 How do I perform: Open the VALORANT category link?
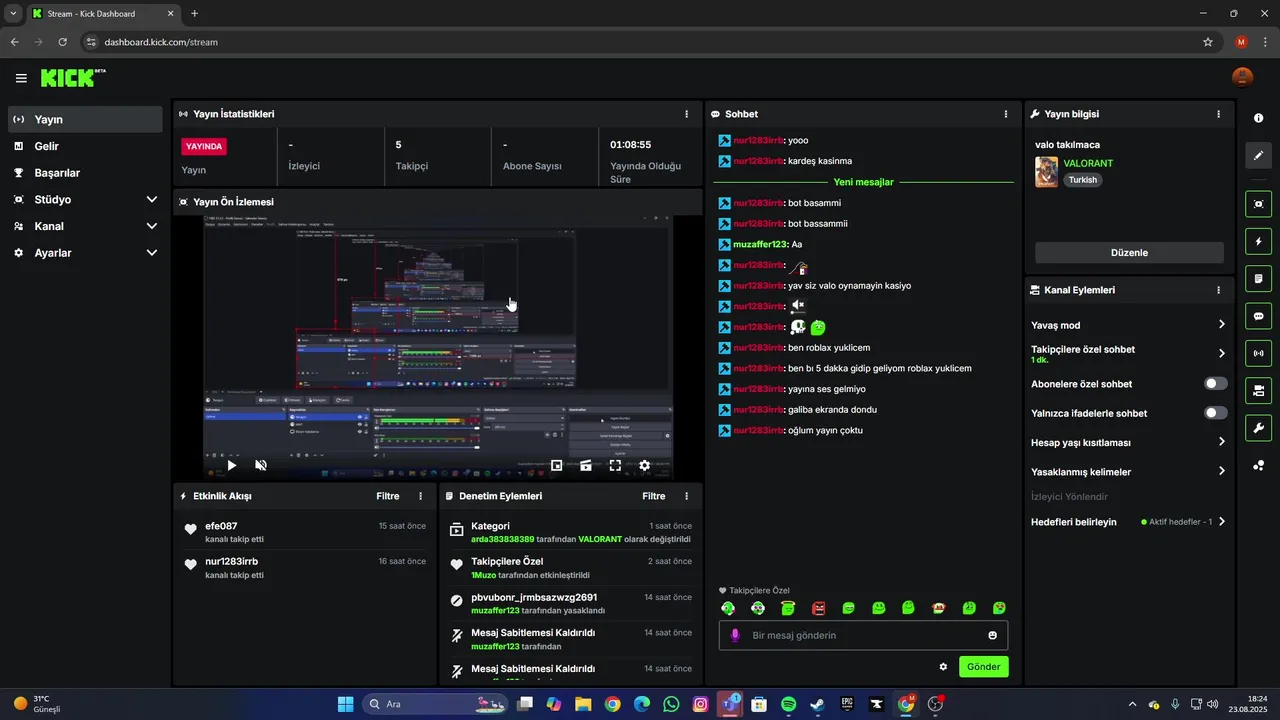pyautogui.click(x=1088, y=163)
